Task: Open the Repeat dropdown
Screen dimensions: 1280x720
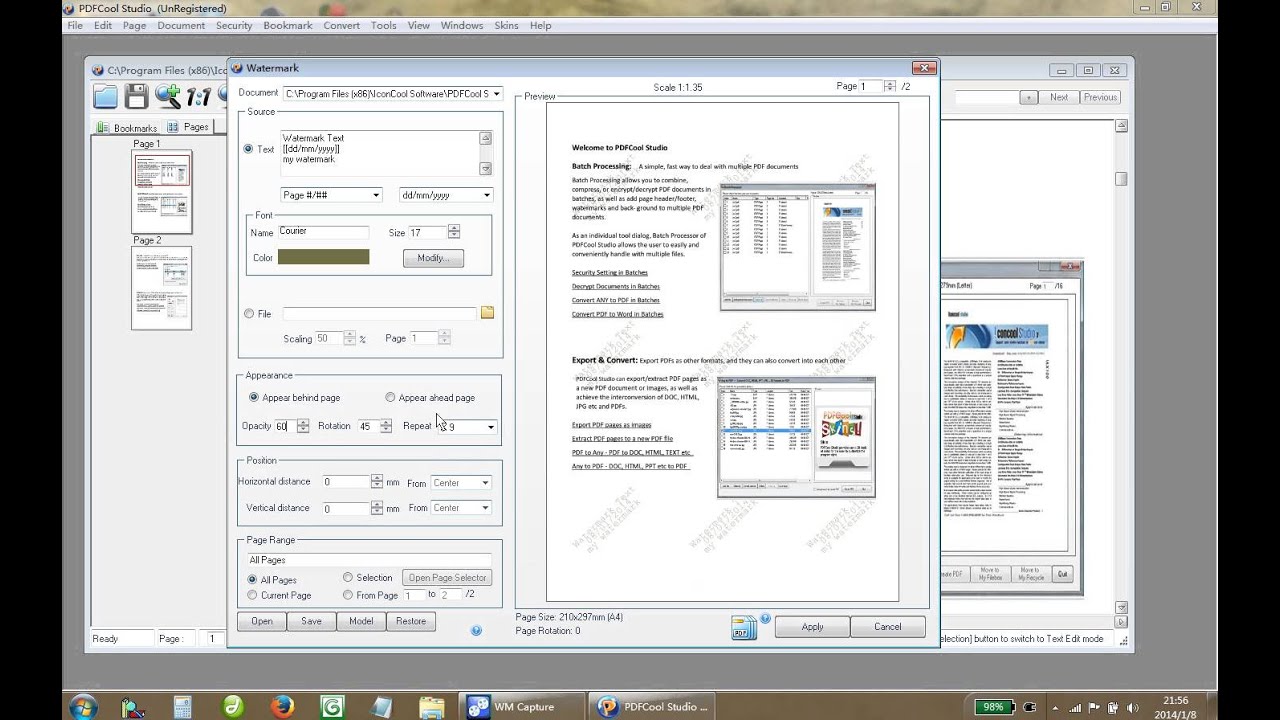Action: click(490, 427)
